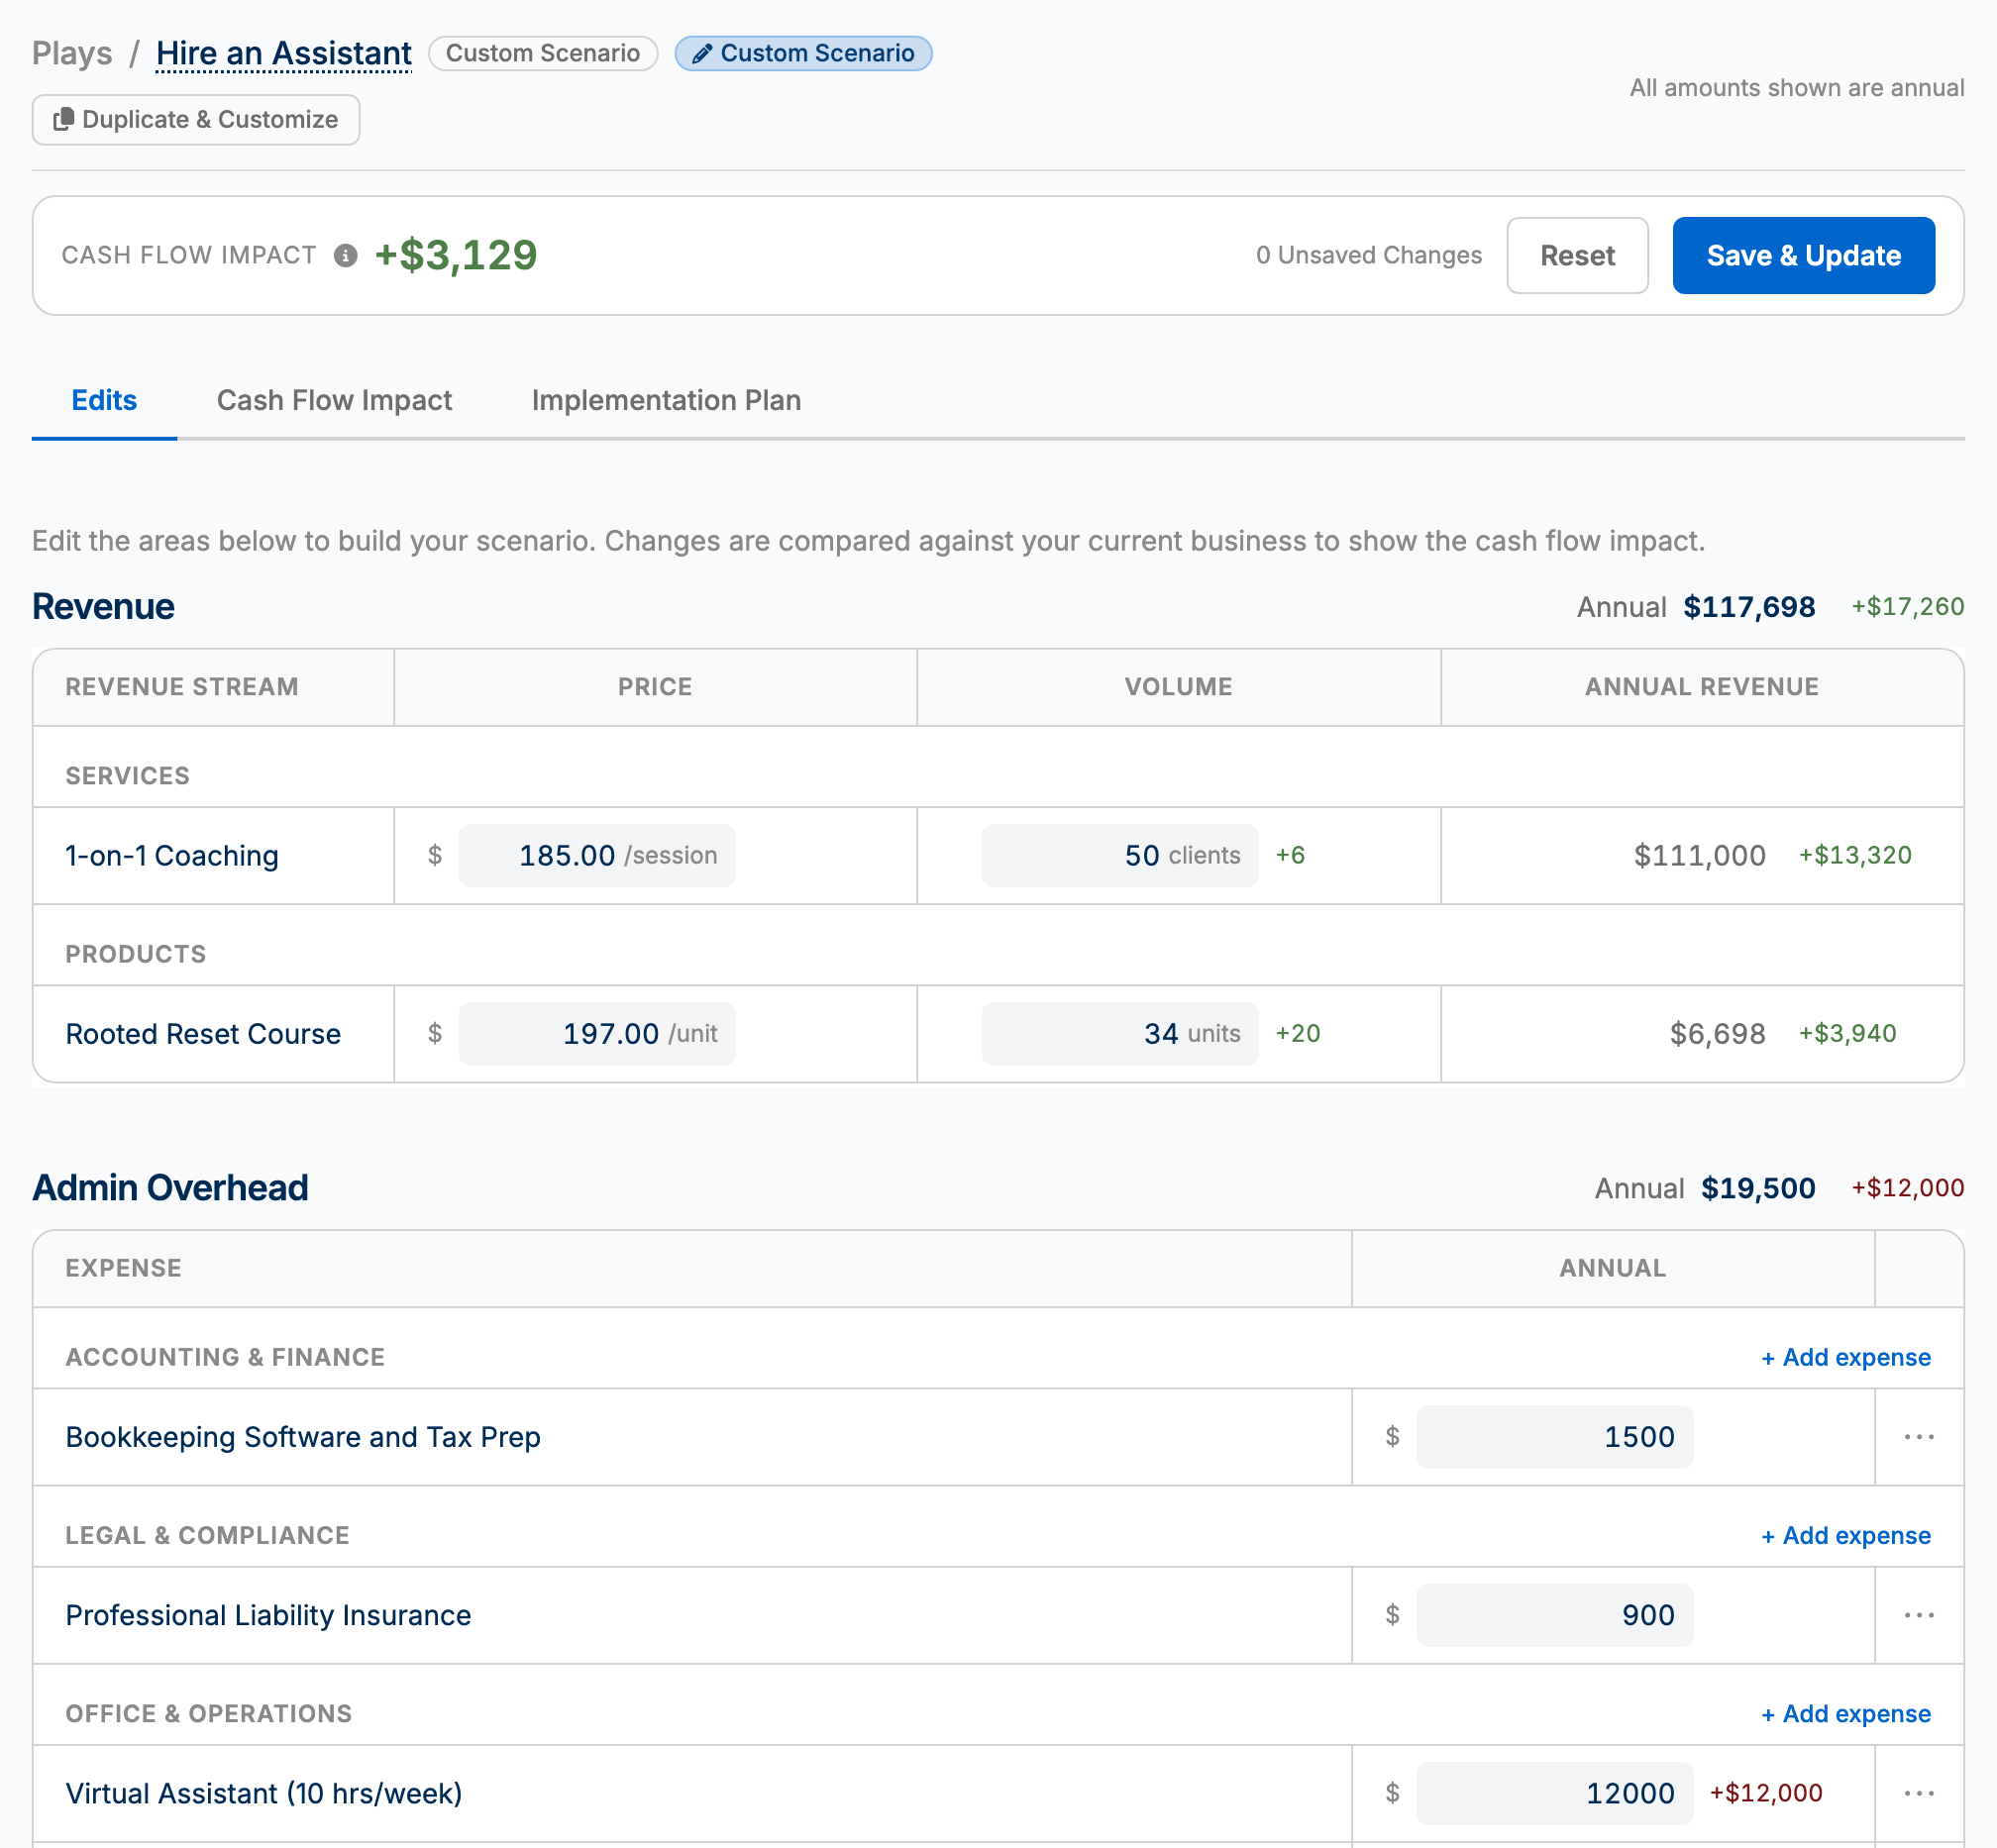The width and height of the screenshot is (1997, 1848).
Task: Go to Plays breadcrumb
Action: (x=72, y=53)
